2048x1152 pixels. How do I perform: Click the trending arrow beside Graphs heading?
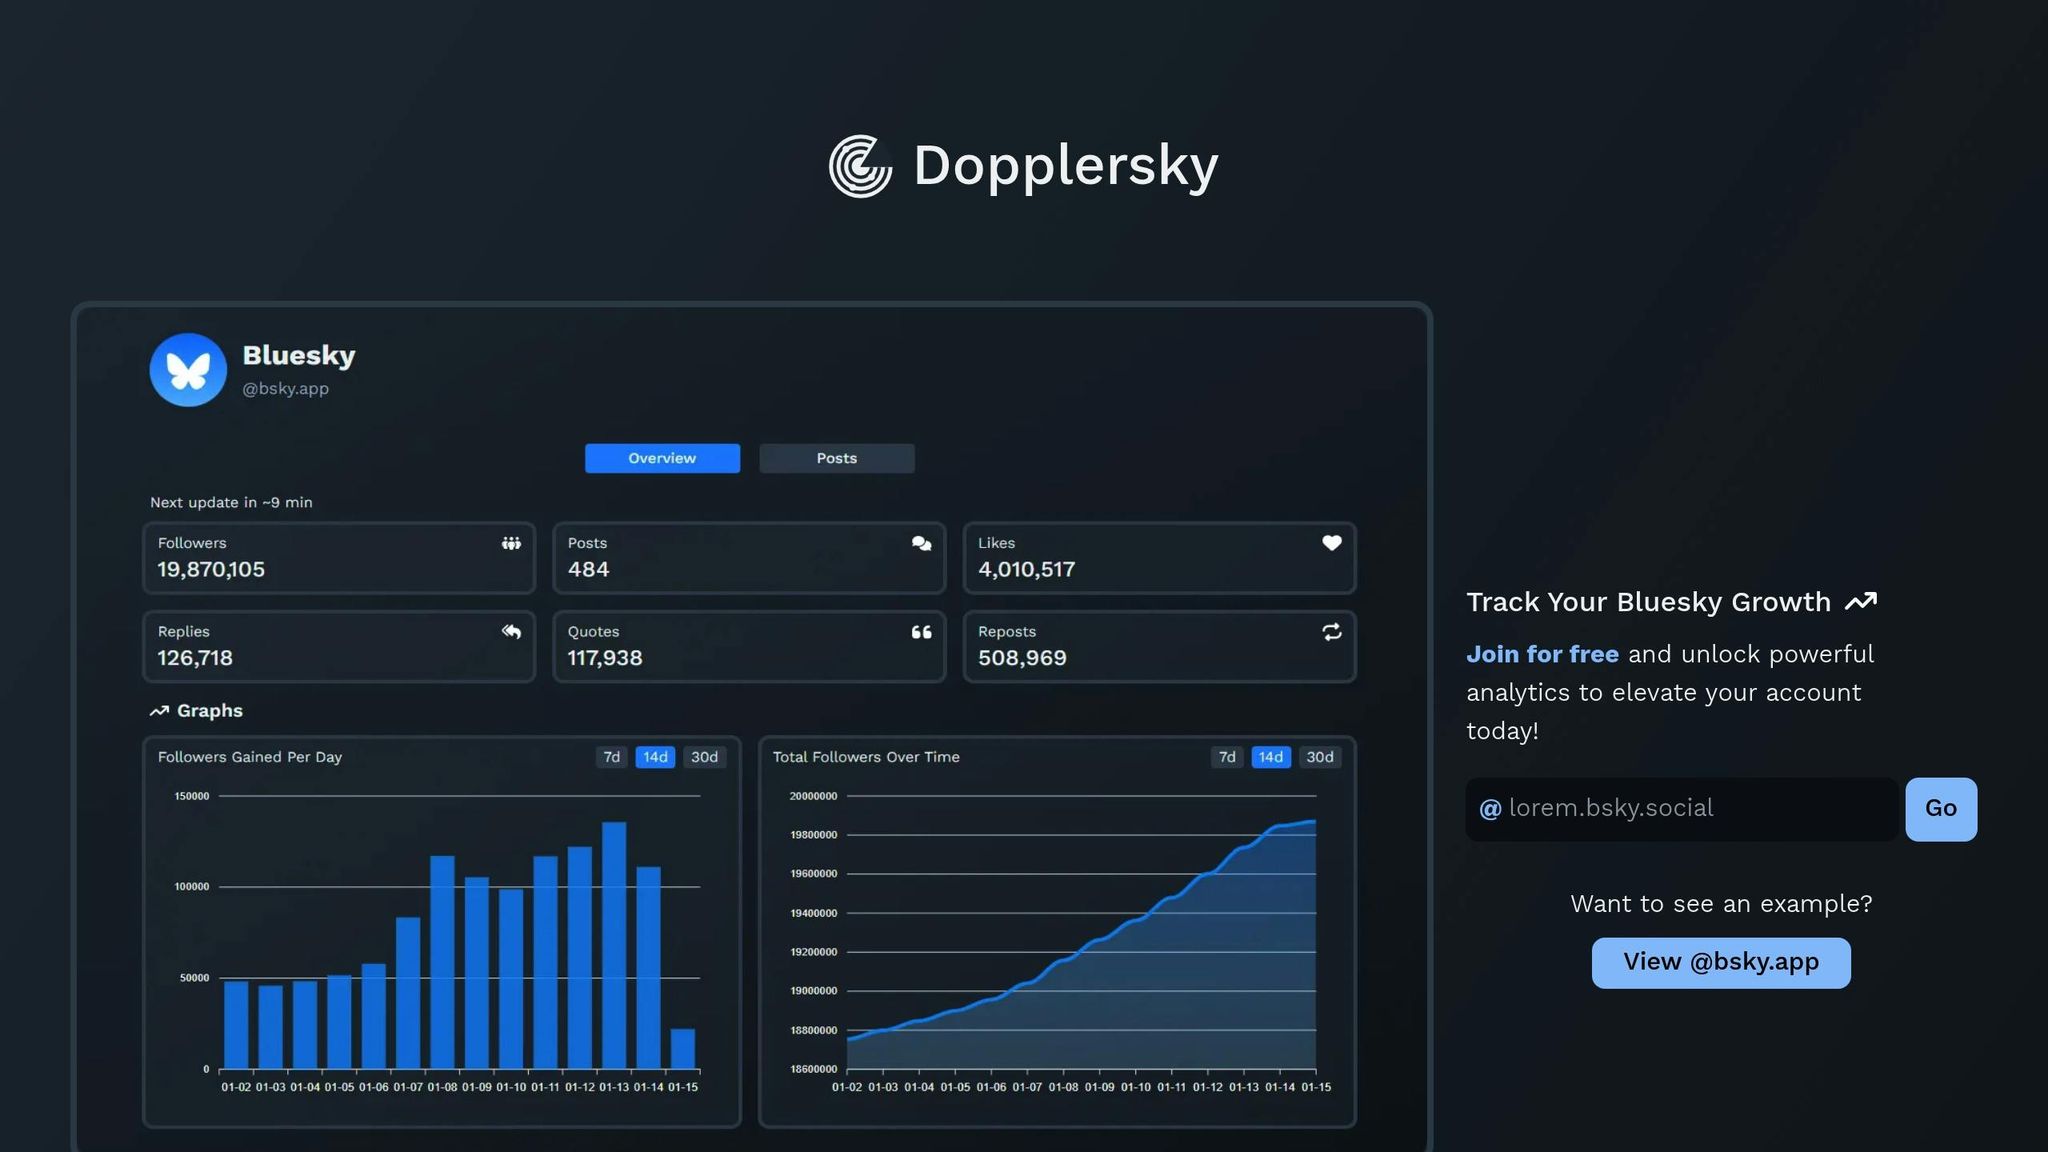[159, 711]
